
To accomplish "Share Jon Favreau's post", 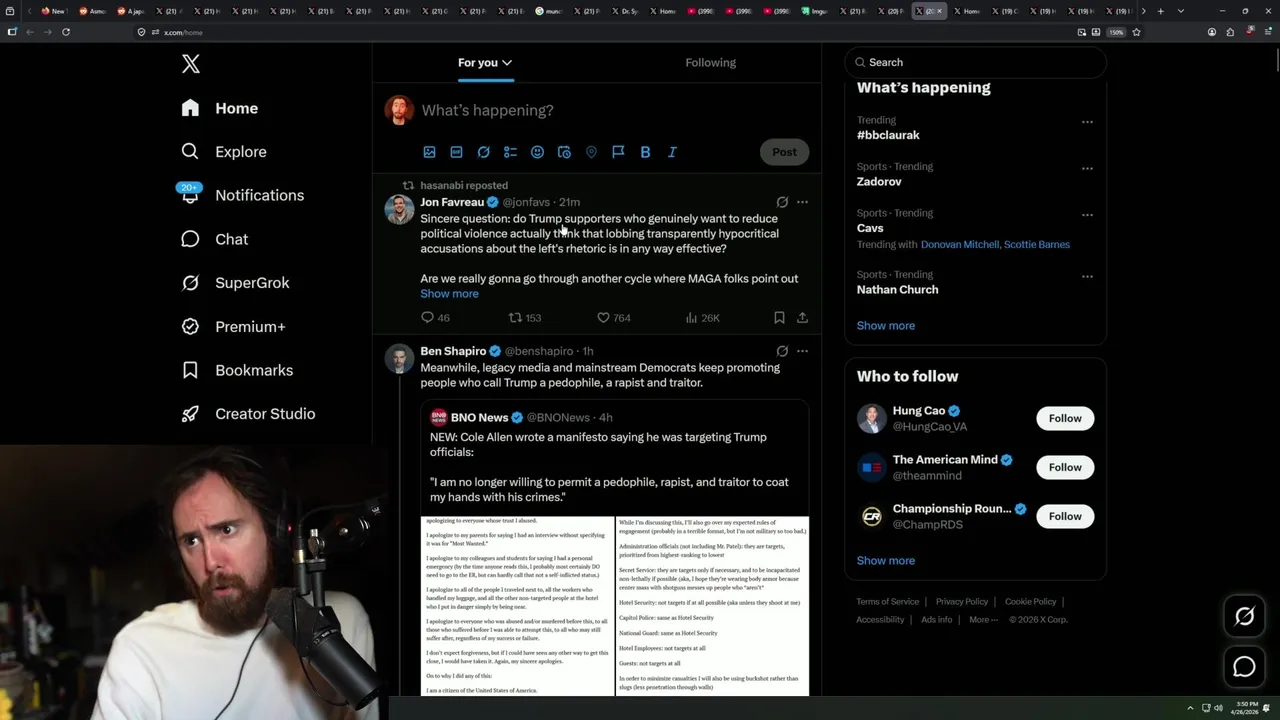I will 802,318.
